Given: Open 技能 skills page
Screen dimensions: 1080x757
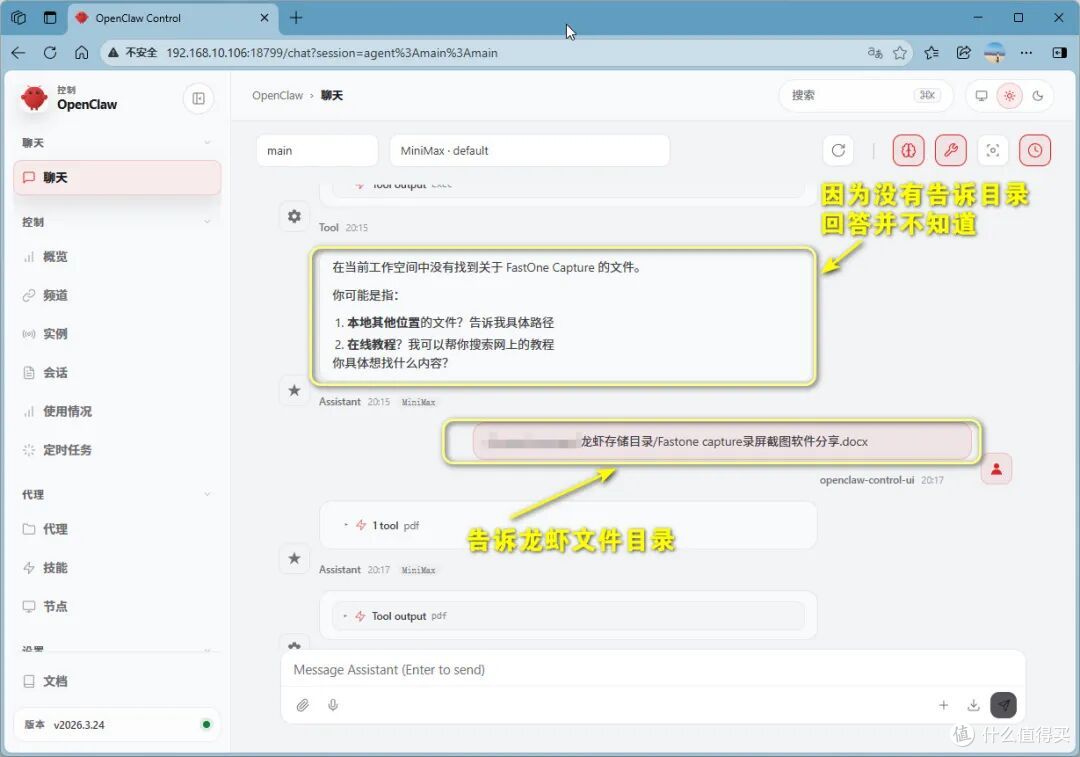Looking at the screenshot, I should 117,568.
